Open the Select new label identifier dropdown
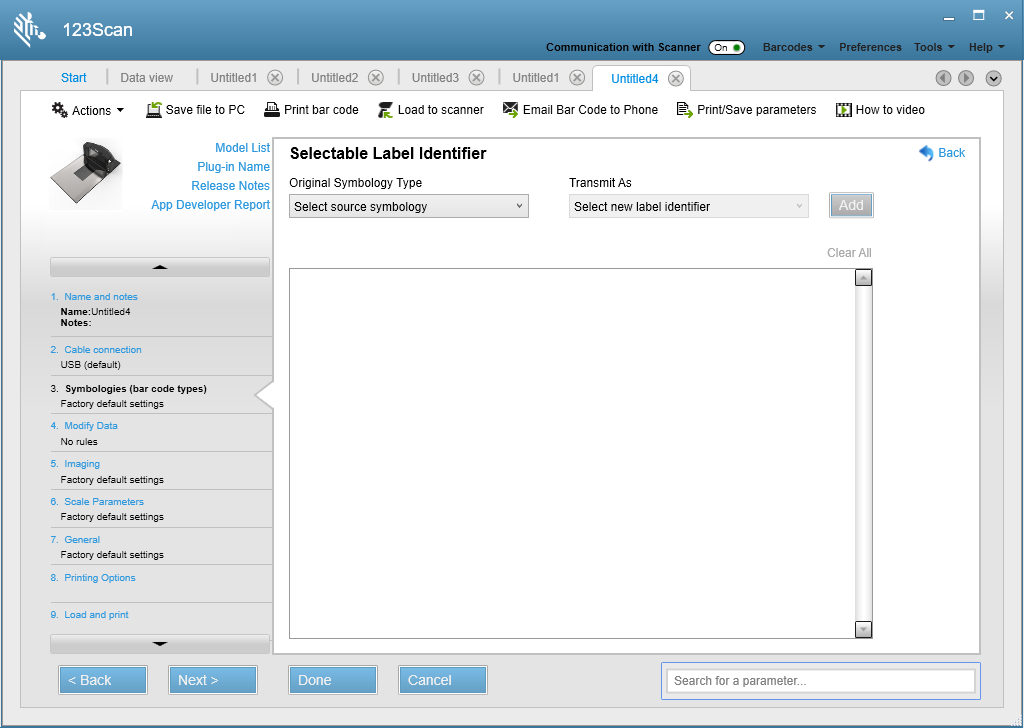1024x728 pixels. tap(688, 205)
